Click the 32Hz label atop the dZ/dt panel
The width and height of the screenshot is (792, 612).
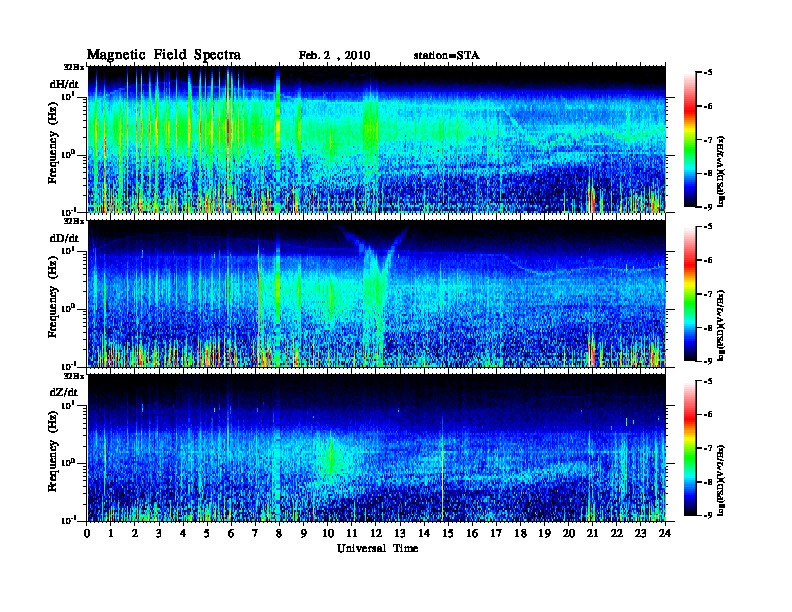click(73, 376)
